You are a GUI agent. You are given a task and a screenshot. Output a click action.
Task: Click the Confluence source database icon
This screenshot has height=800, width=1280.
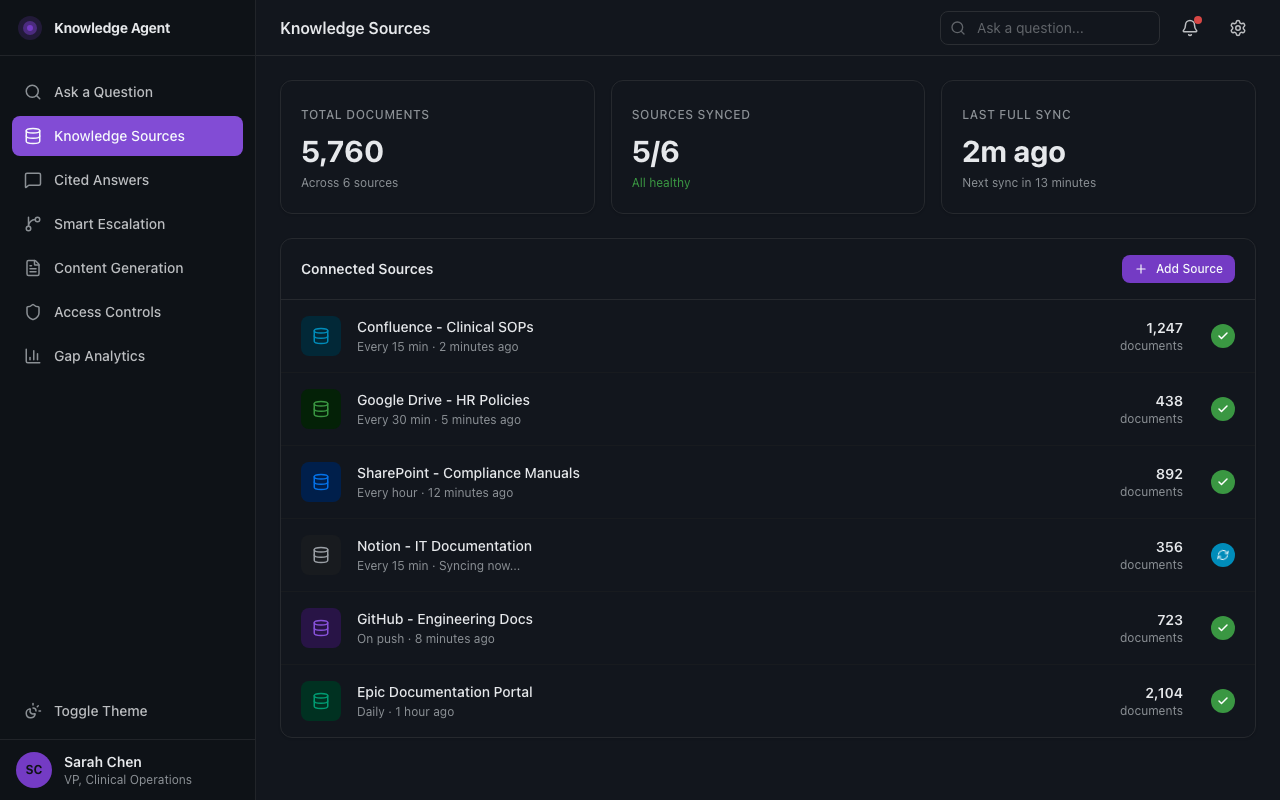[x=320, y=336]
